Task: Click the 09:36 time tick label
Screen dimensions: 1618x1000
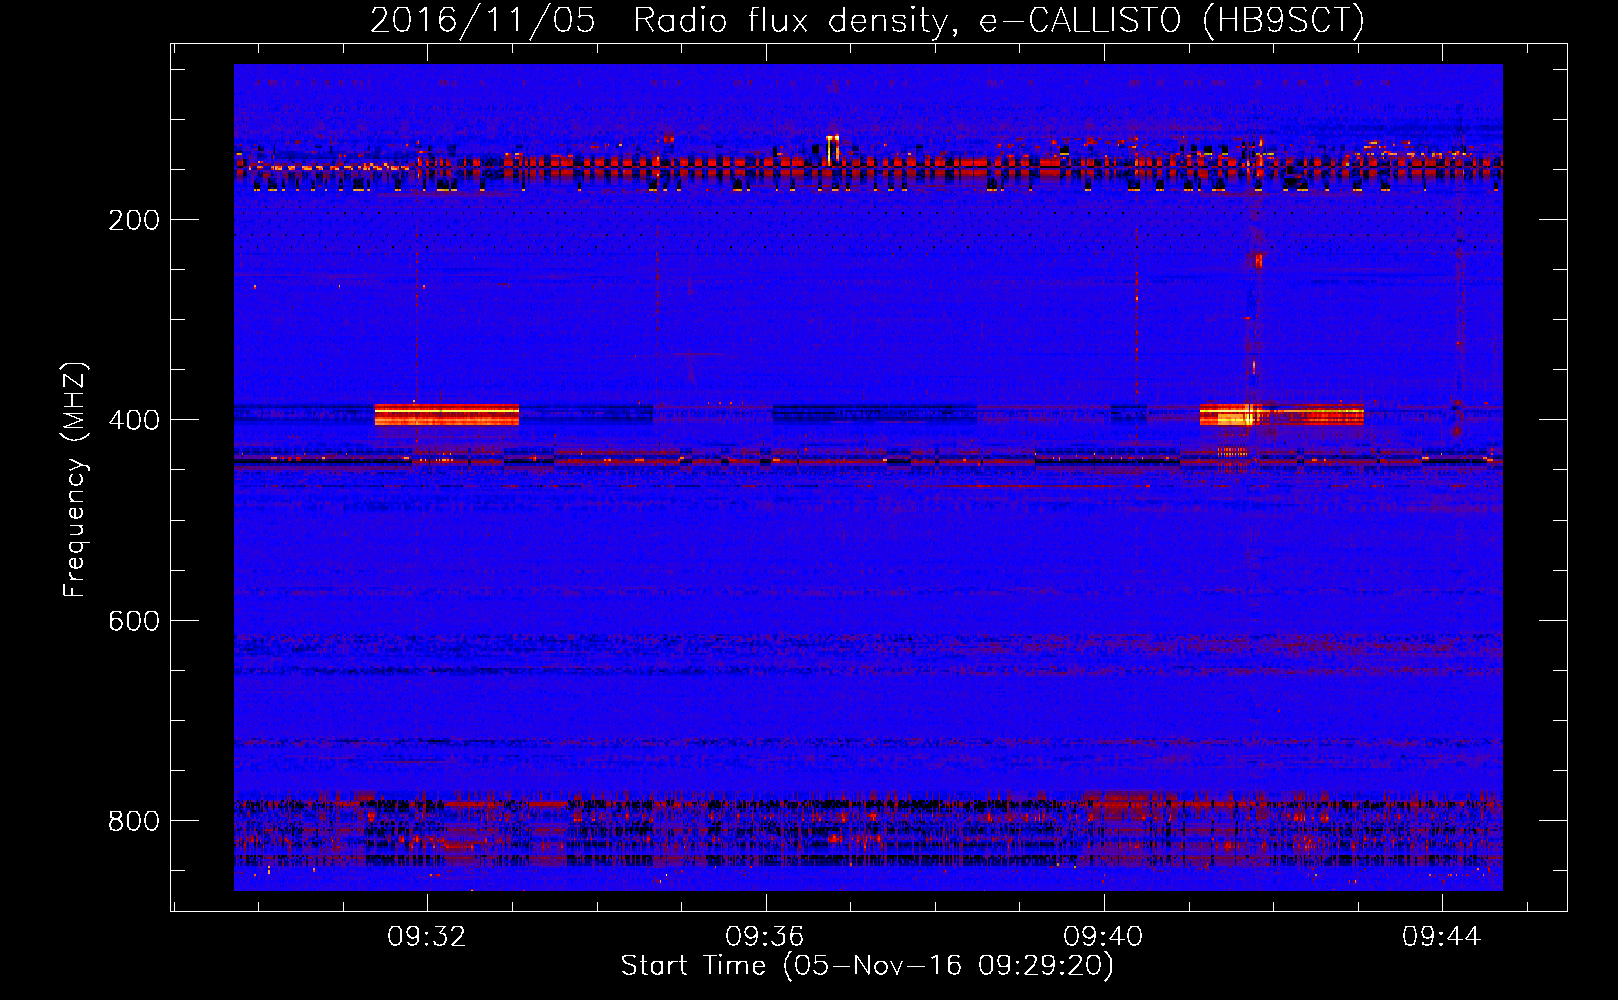Action: 765,937
